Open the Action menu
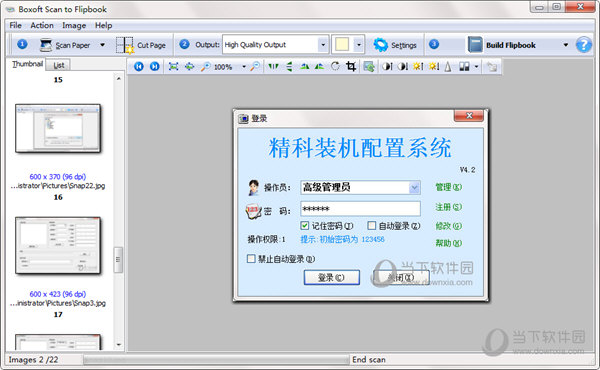The height and width of the screenshot is (370, 600). point(42,25)
